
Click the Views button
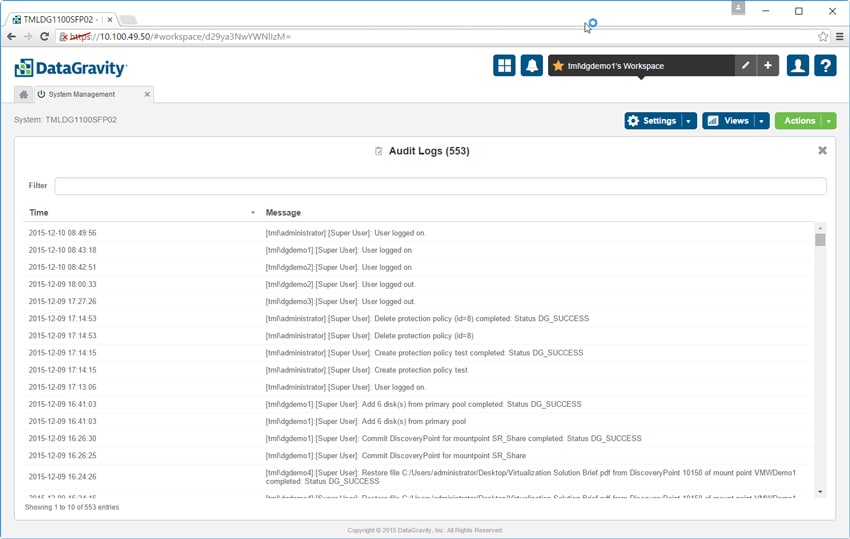729,121
